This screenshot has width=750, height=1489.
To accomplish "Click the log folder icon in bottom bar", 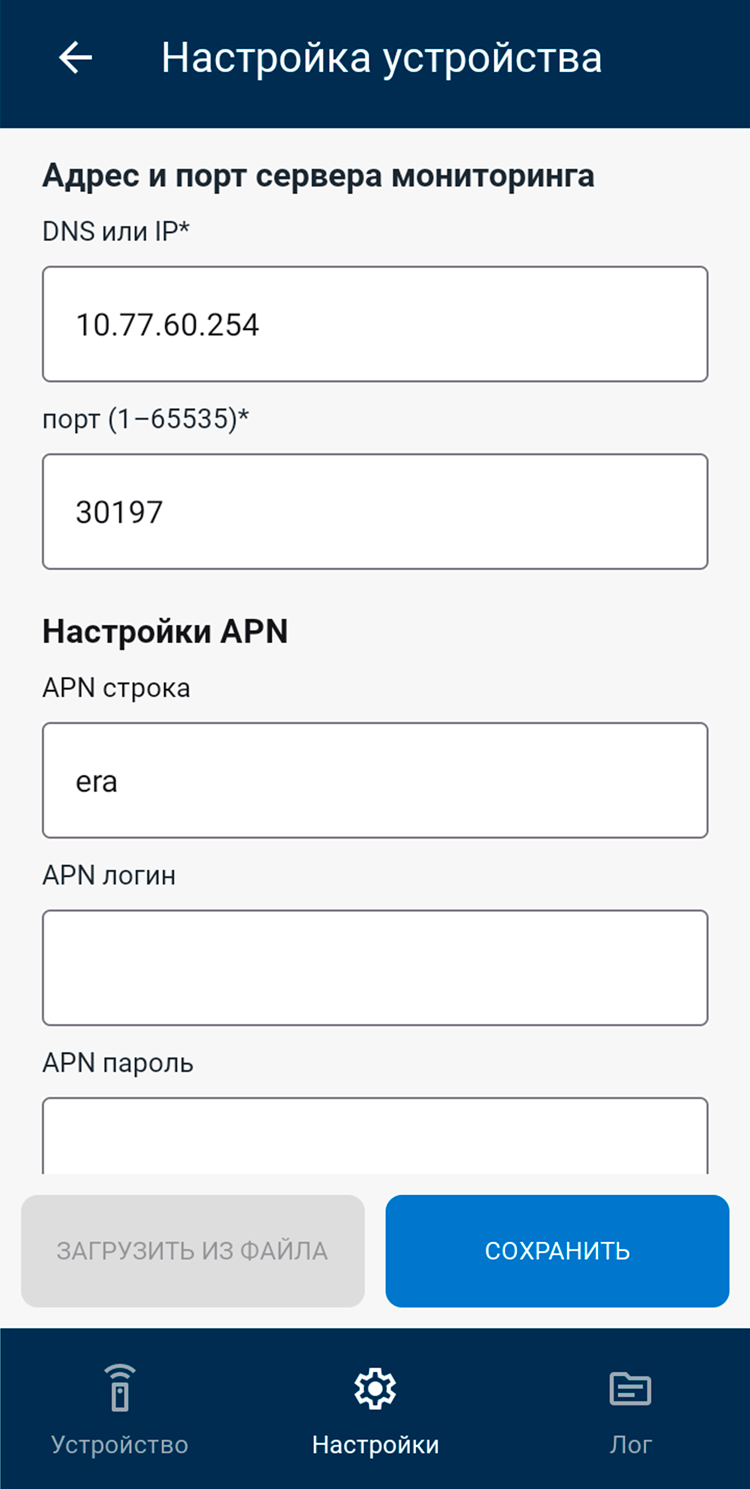I will [x=630, y=1388].
